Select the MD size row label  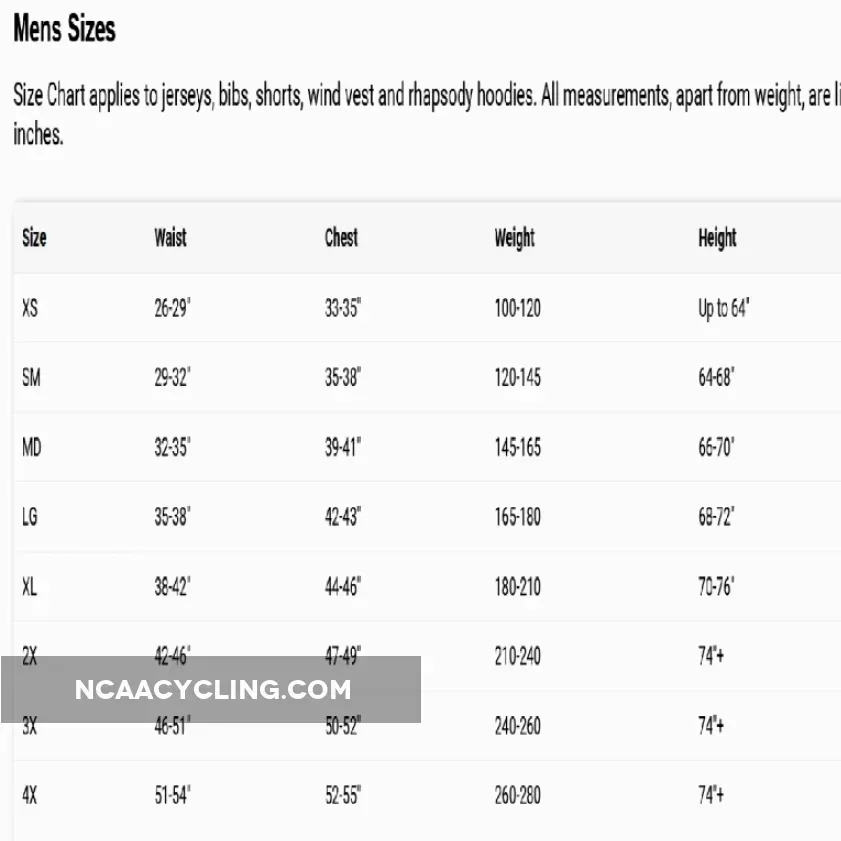tap(31, 447)
